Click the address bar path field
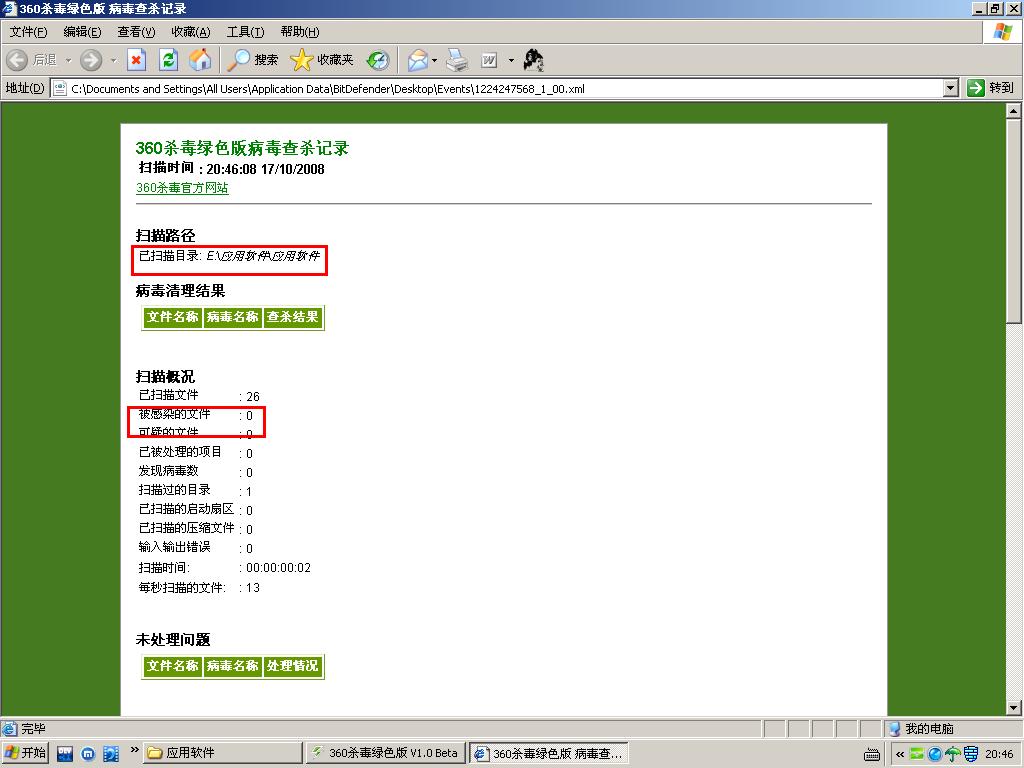The image size is (1024, 768). [x=496, y=88]
